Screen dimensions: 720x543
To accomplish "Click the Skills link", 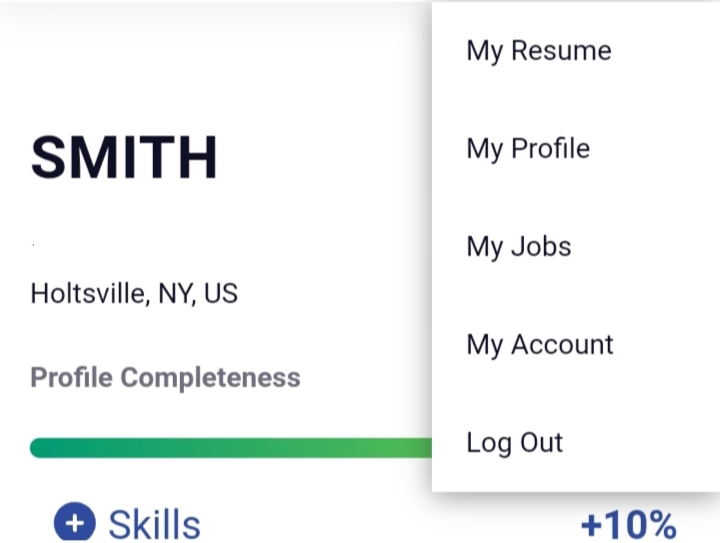I will click(x=154, y=524).
